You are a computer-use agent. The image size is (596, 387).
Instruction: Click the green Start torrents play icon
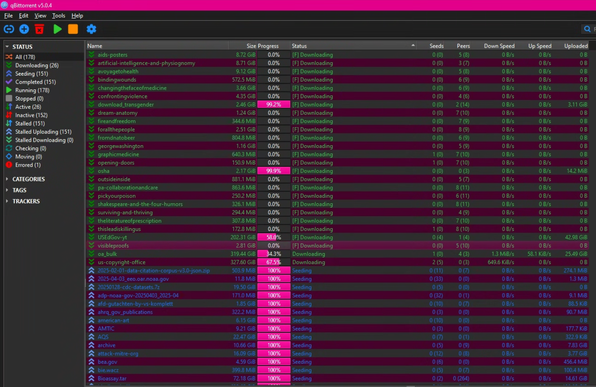tap(57, 29)
